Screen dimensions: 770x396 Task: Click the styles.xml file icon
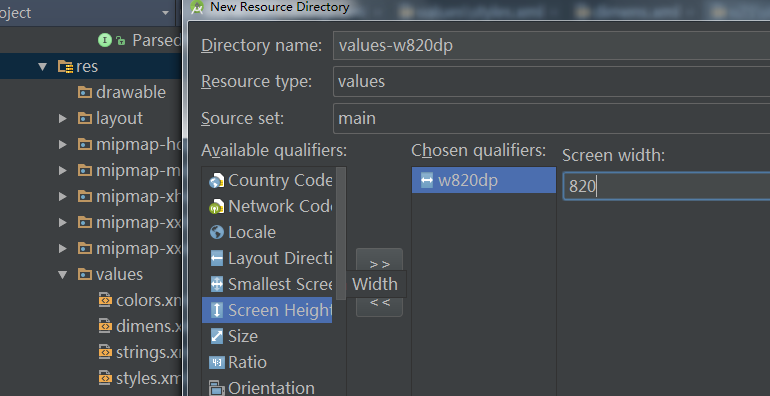click(x=105, y=378)
